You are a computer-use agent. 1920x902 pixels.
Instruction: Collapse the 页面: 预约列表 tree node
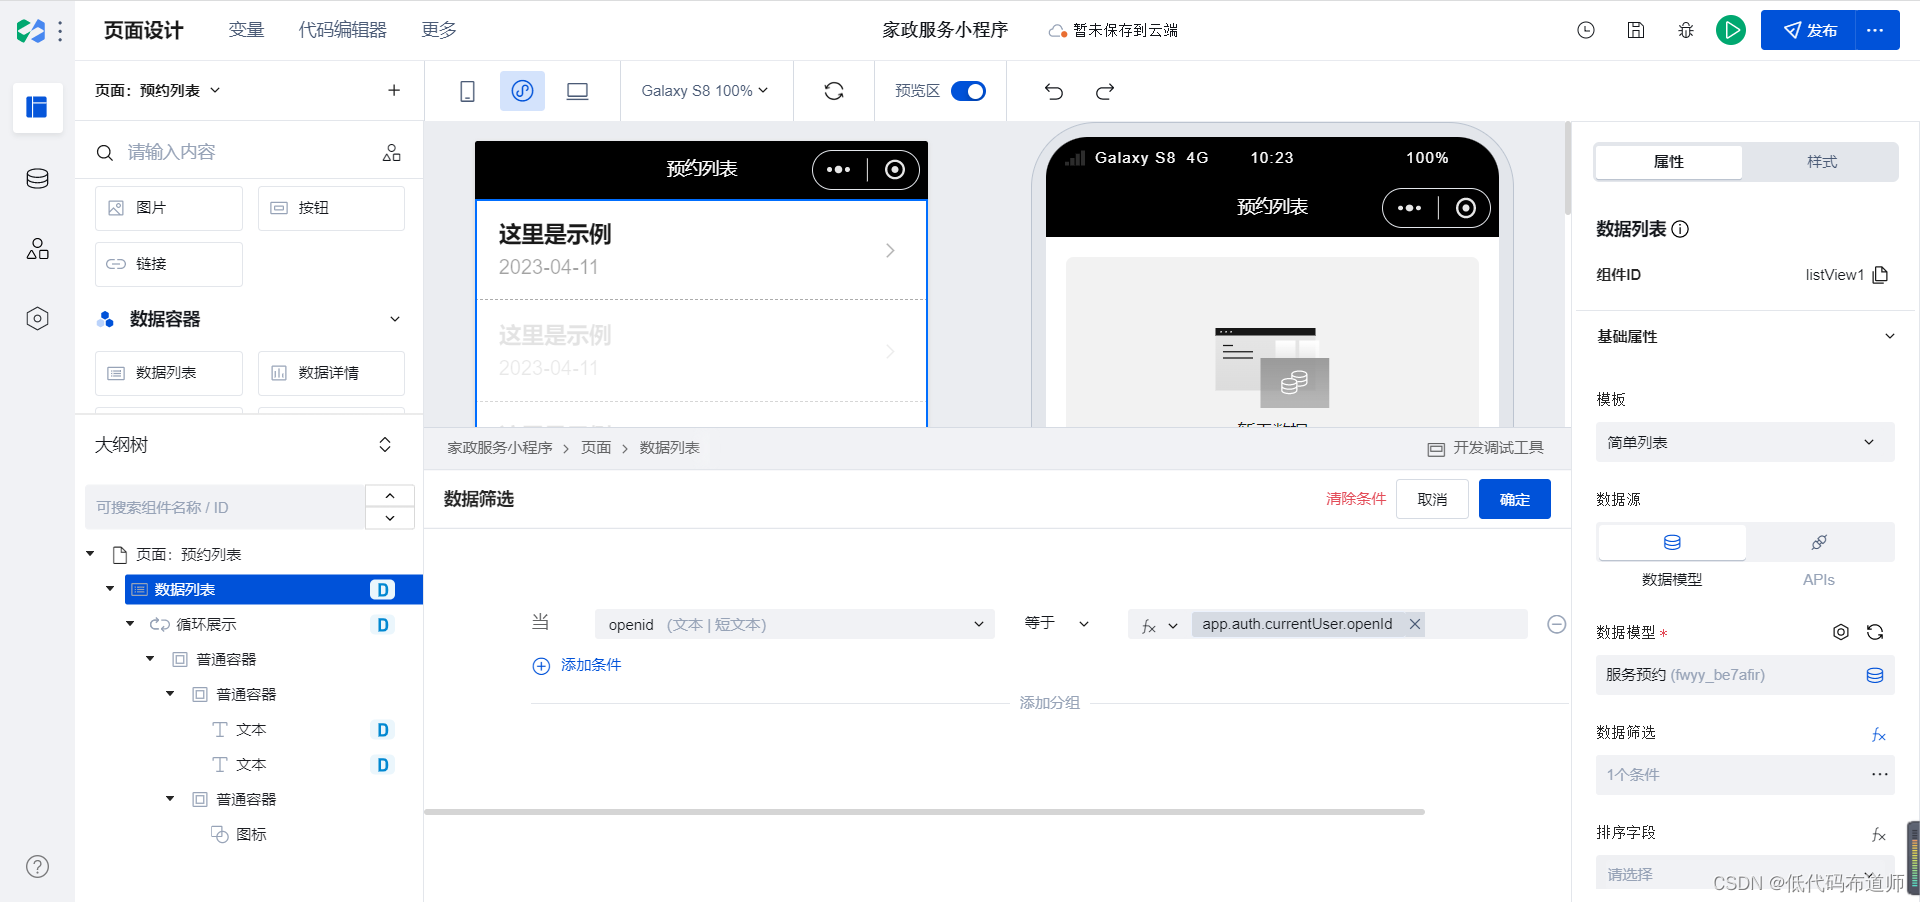click(90, 554)
